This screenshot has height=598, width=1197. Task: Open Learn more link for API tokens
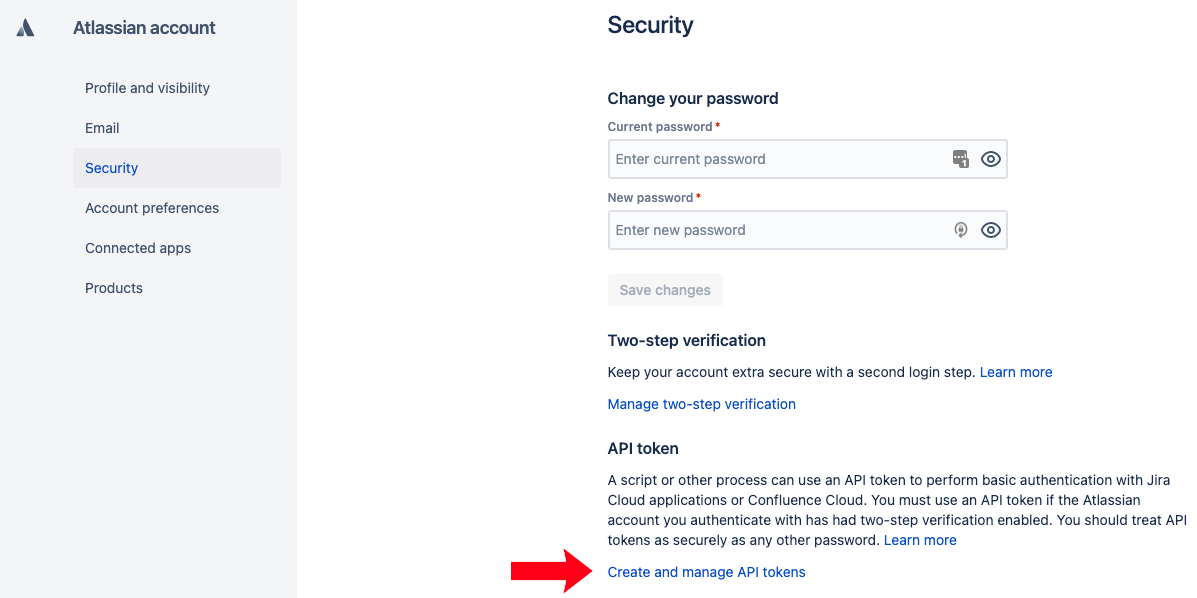(920, 540)
